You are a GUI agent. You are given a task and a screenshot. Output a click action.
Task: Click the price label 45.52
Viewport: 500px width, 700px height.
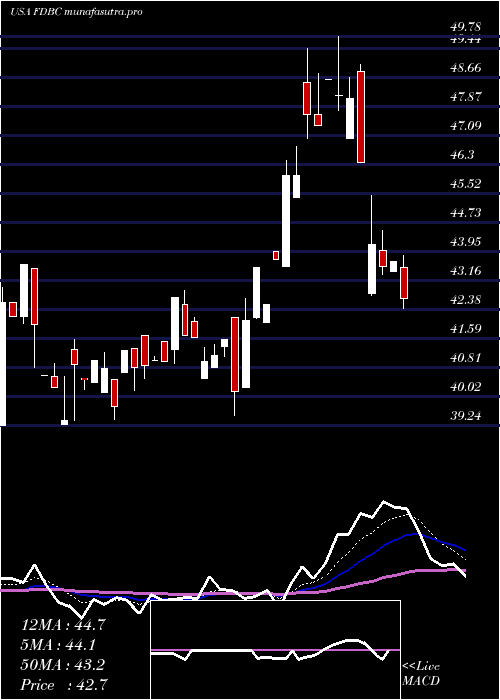click(x=466, y=184)
